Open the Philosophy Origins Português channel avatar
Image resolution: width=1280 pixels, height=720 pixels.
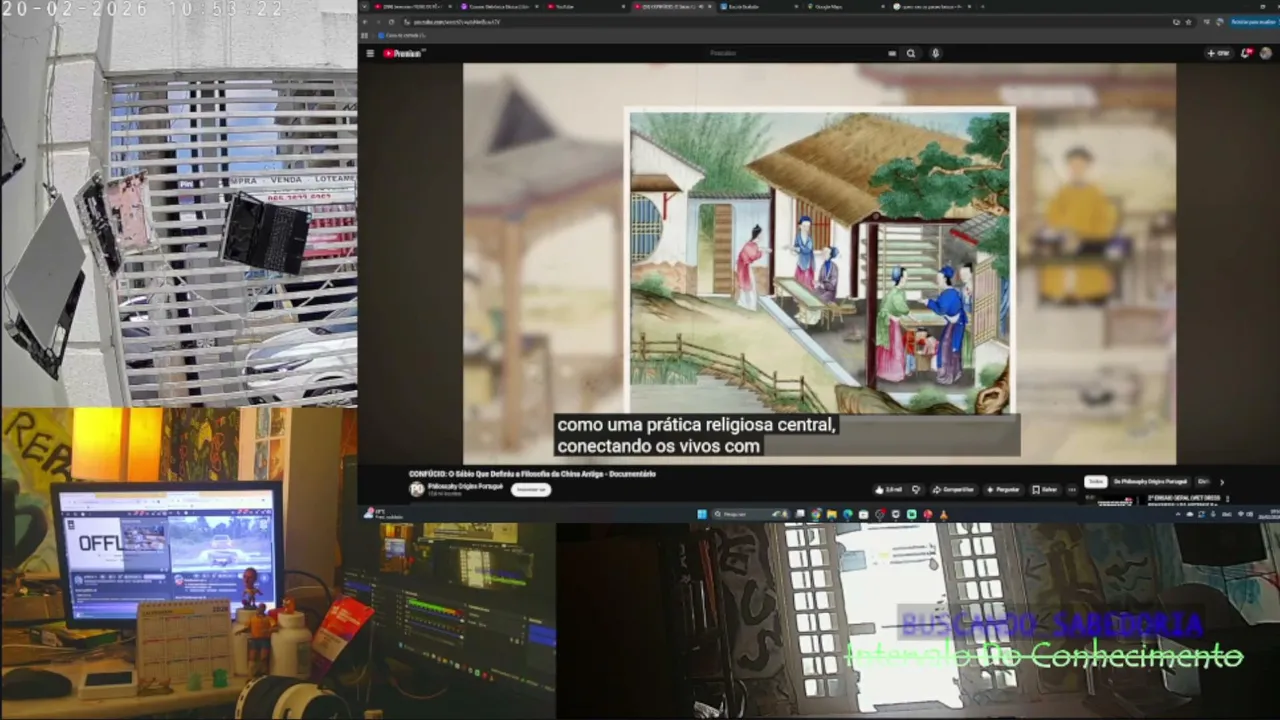tap(417, 489)
